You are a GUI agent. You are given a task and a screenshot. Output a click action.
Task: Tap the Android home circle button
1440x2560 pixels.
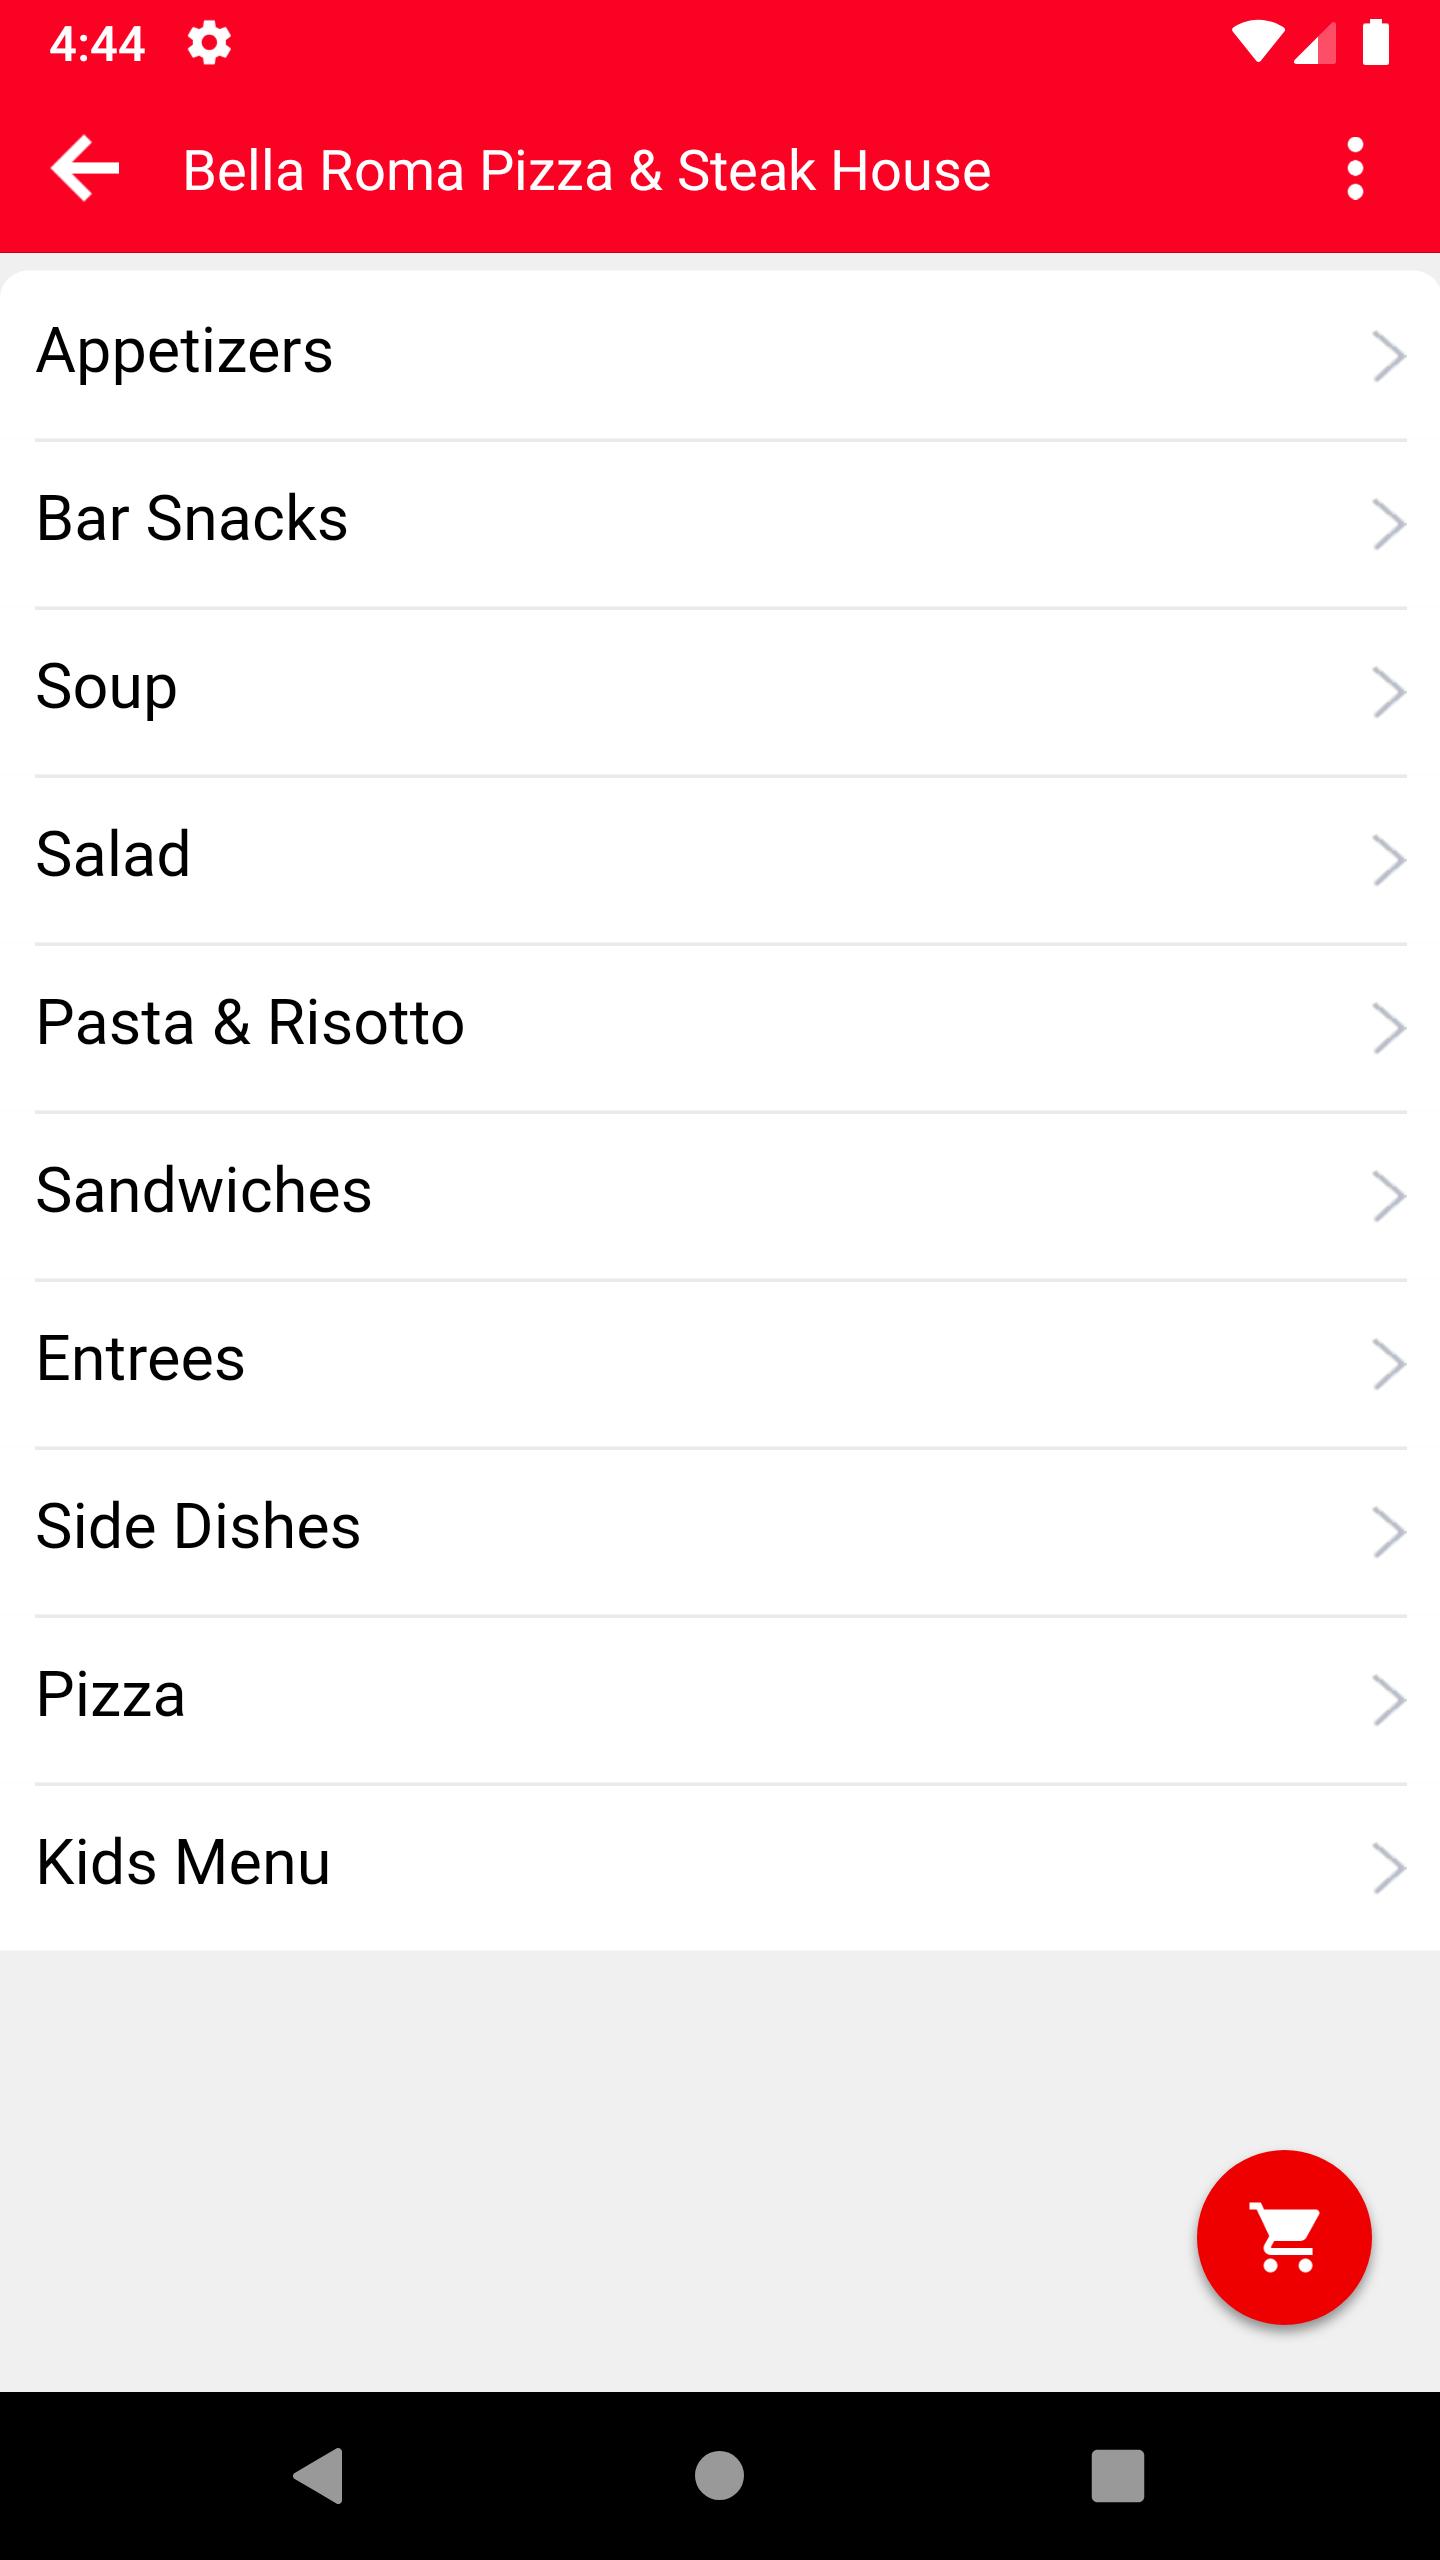coord(719,2475)
